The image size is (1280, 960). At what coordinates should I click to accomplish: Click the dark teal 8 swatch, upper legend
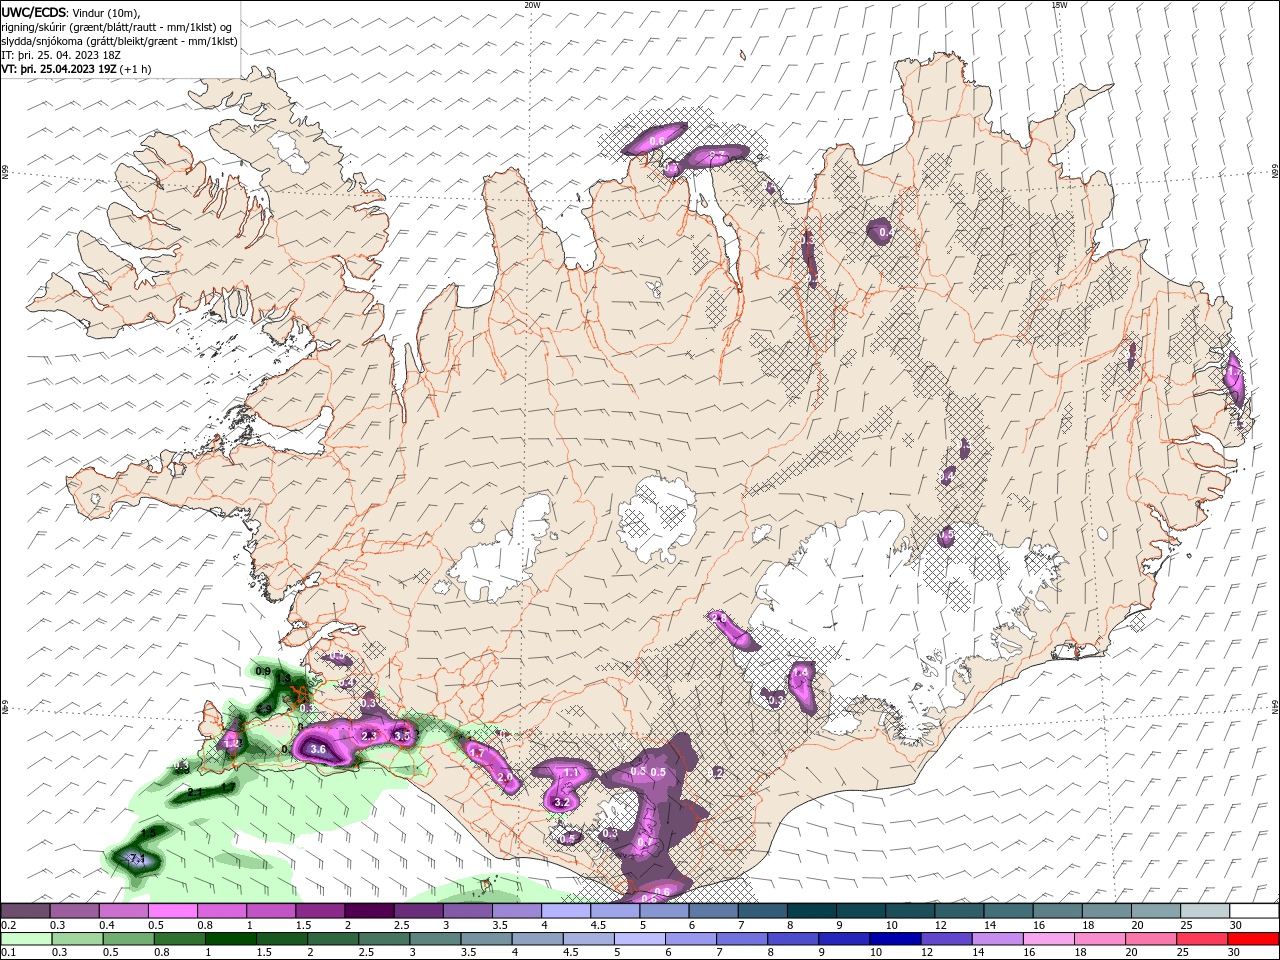point(812,911)
